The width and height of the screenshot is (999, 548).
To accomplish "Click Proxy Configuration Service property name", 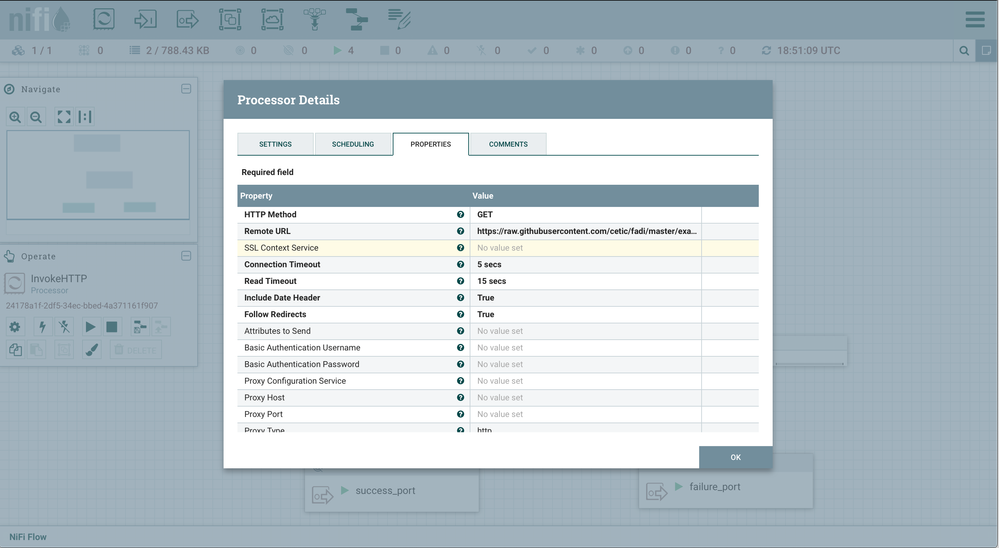I will pos(295,381).
